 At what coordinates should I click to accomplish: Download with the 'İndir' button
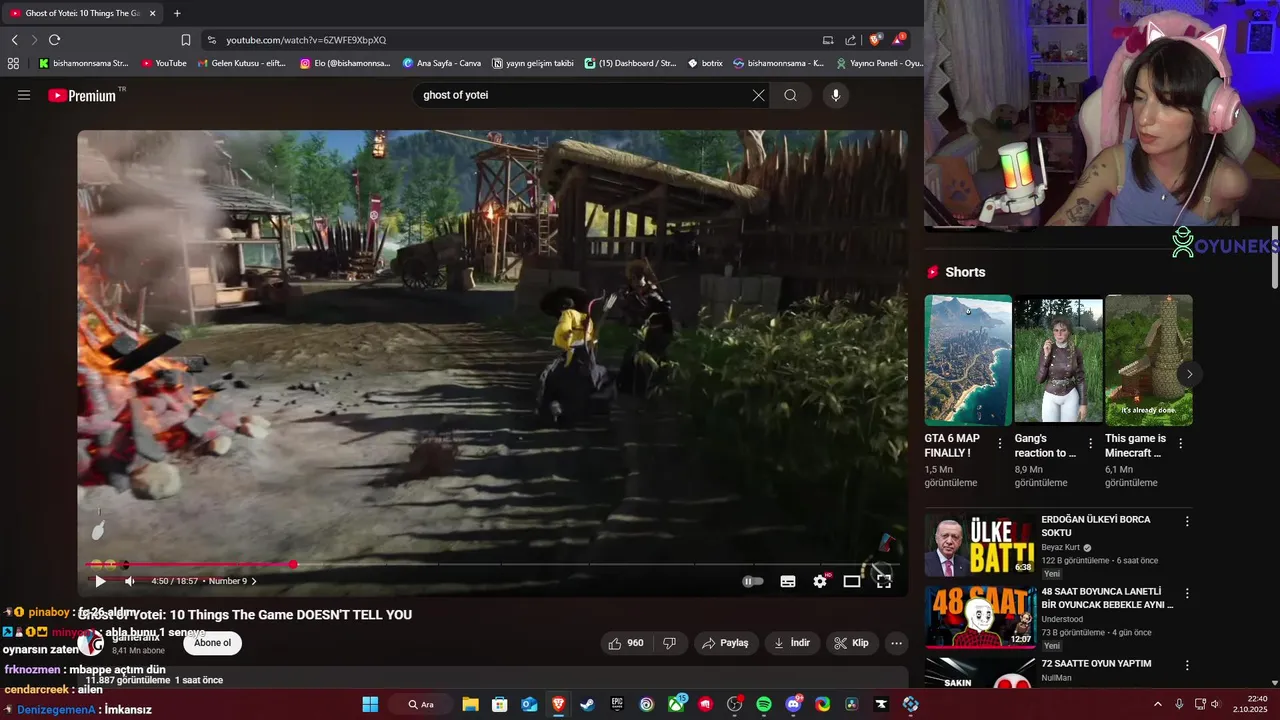tap(792, 643)
